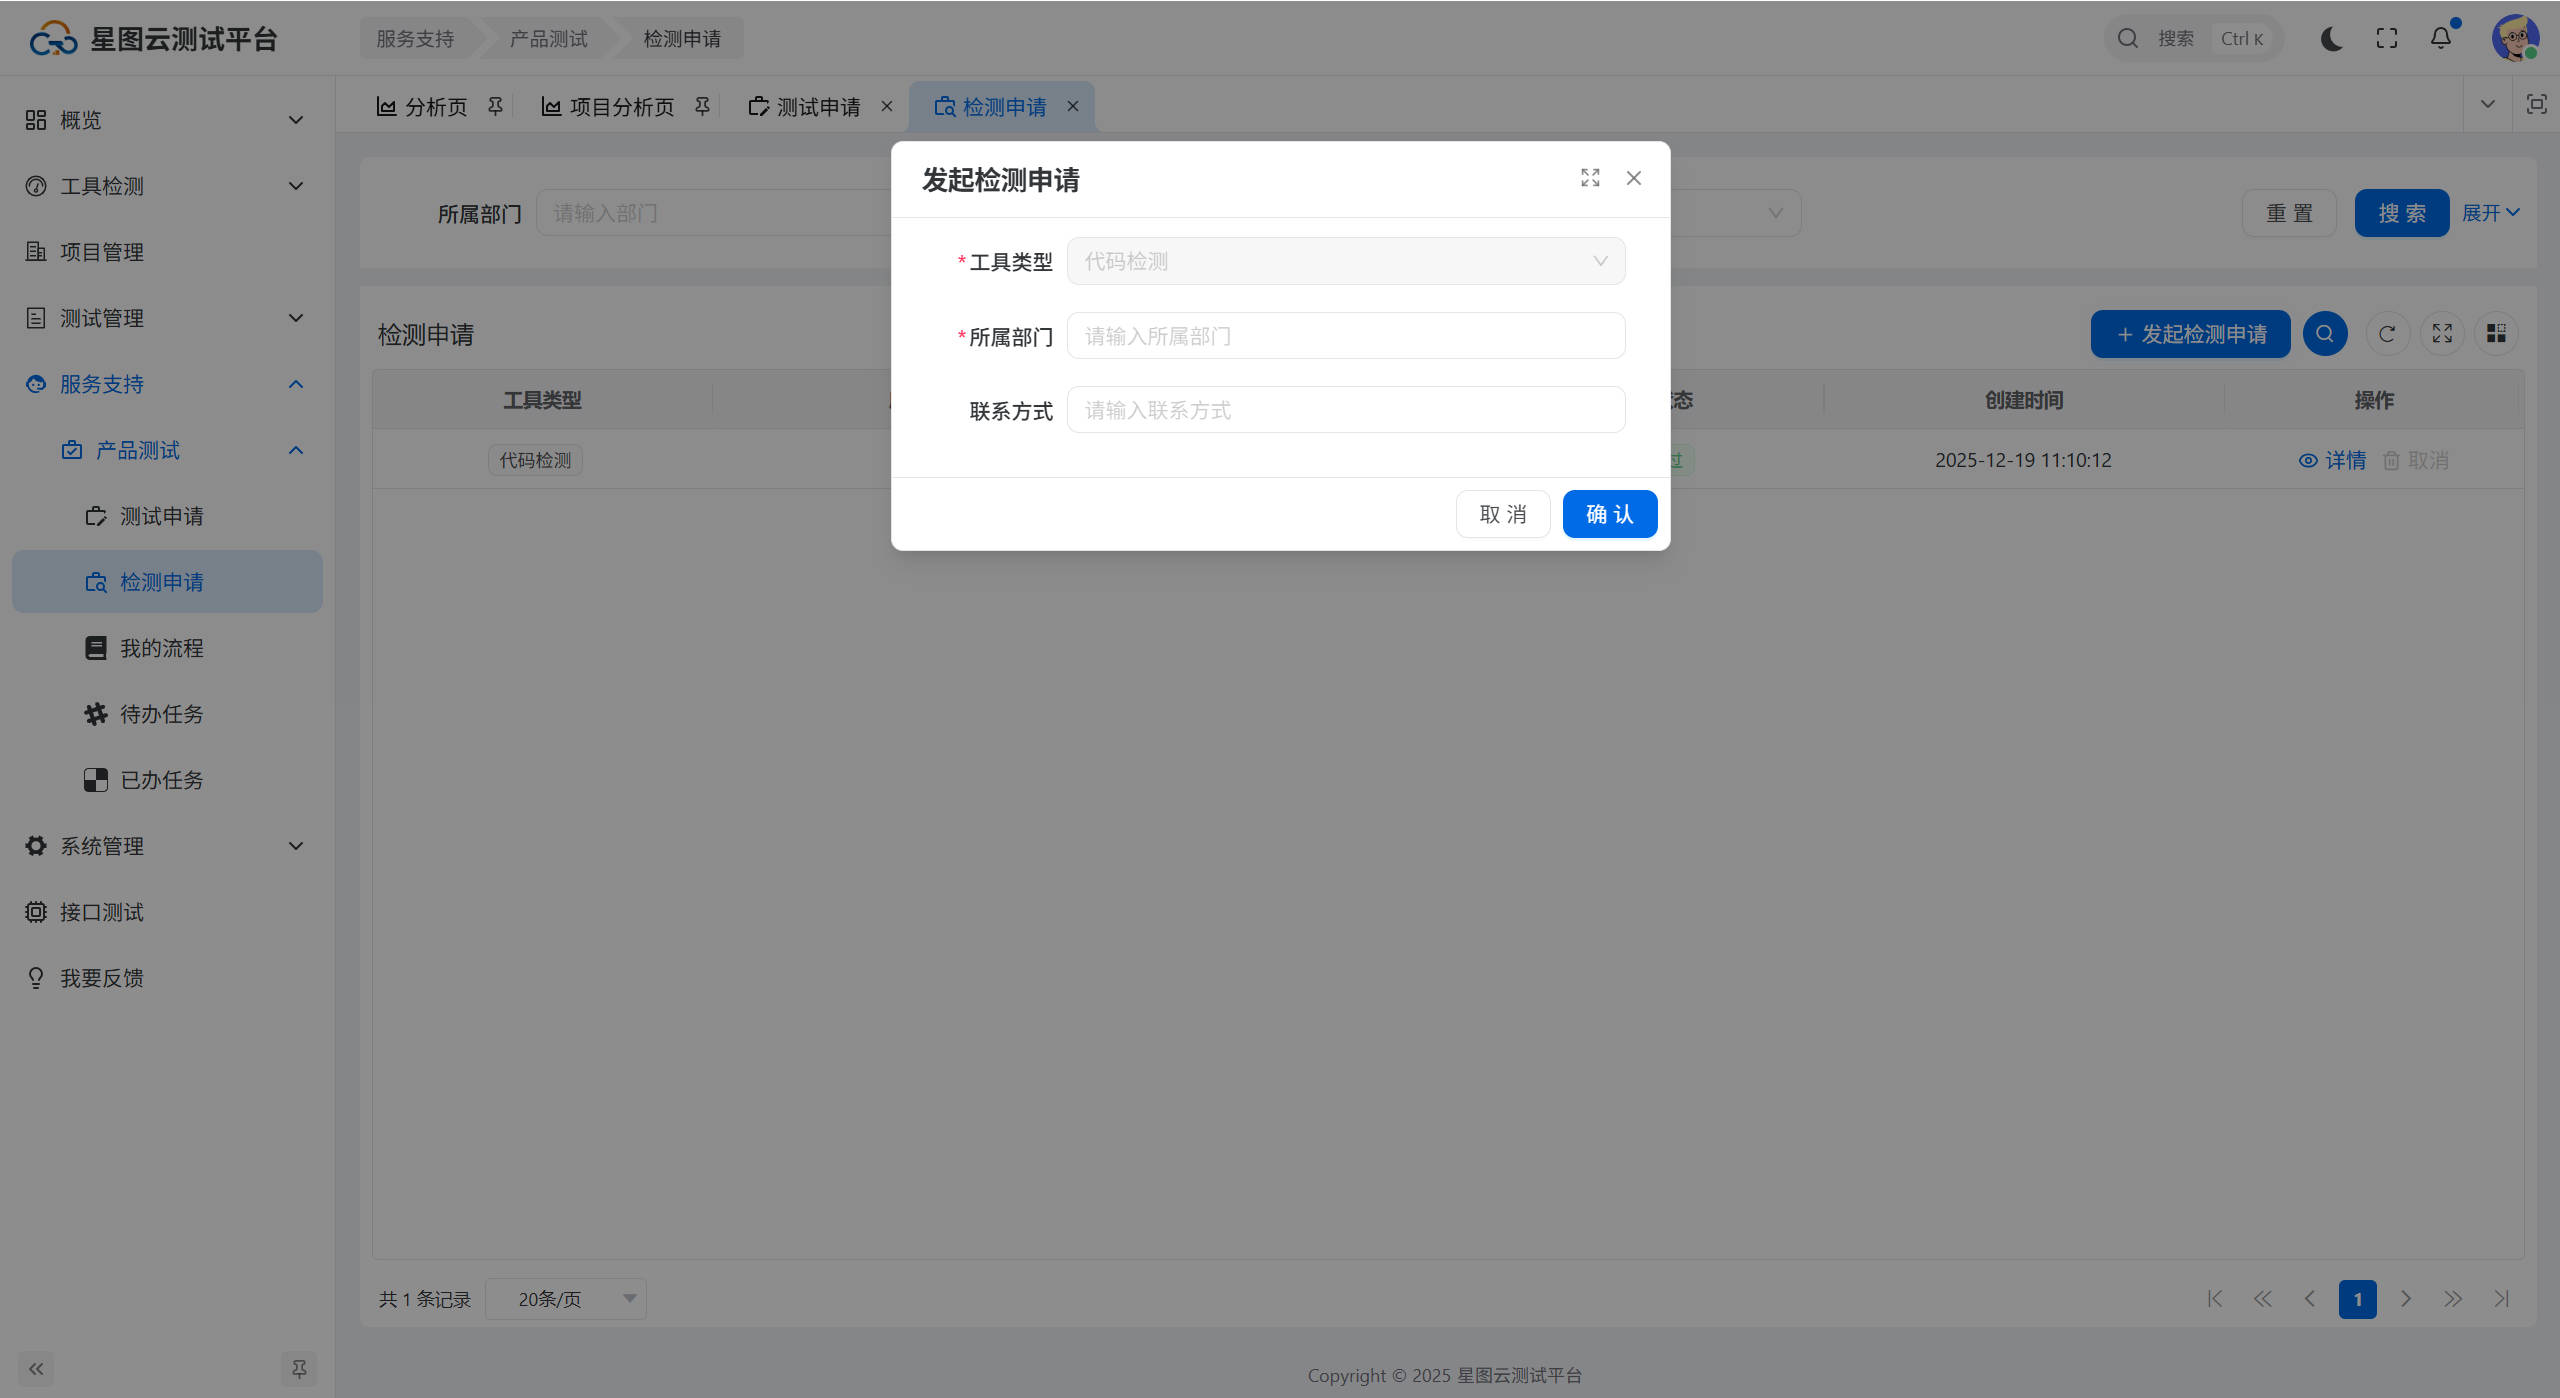
Task: Click the round blue search icon
Action: [x=2325, y=334]
